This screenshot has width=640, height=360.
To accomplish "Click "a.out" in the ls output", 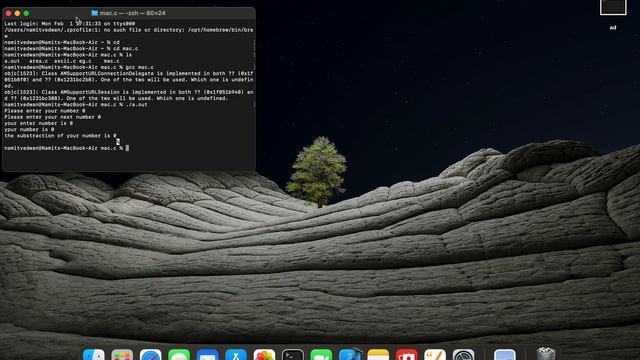I will (12, 61).
